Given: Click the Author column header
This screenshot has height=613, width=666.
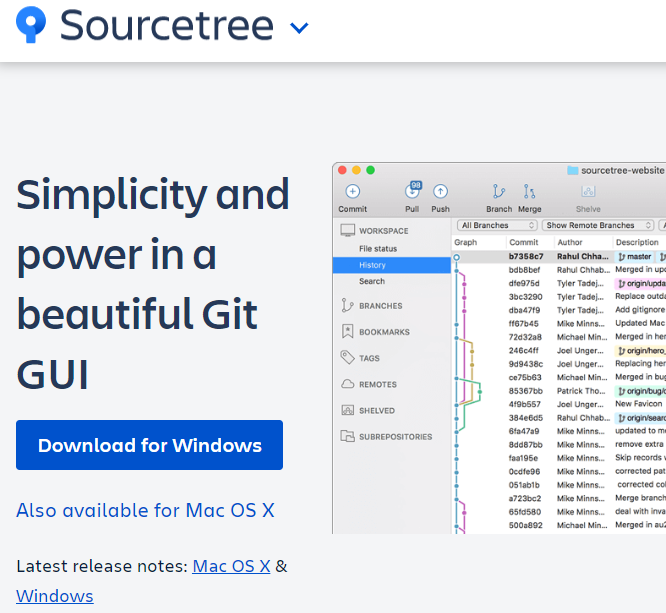Looking at the screenshot, I should [570, 242].
